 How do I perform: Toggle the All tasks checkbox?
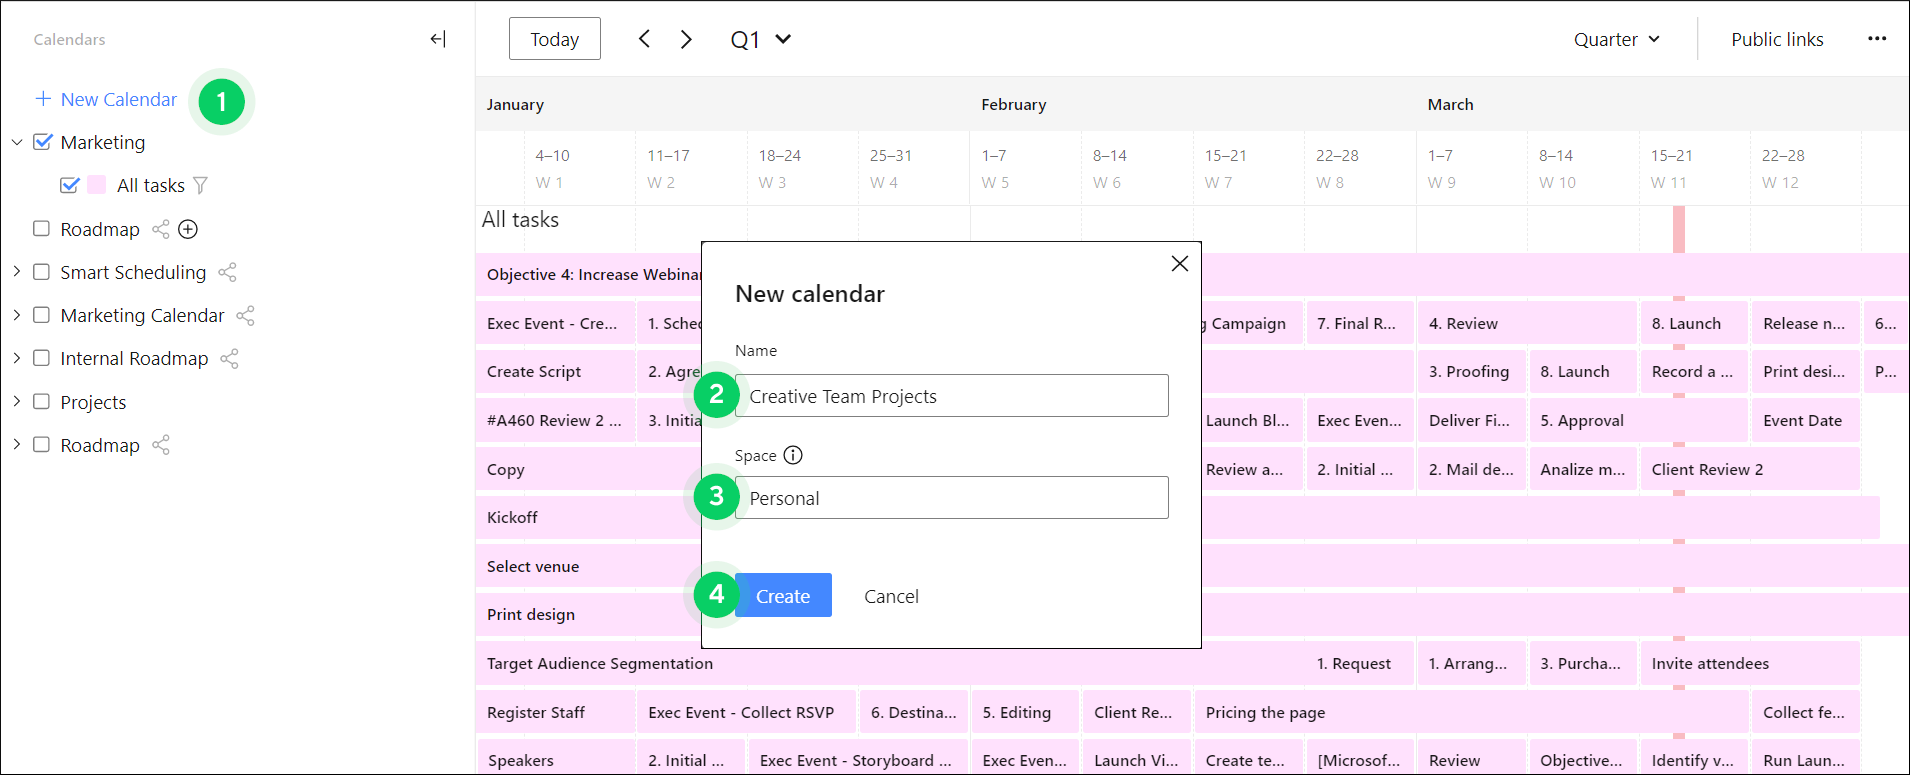click(69, 185)
